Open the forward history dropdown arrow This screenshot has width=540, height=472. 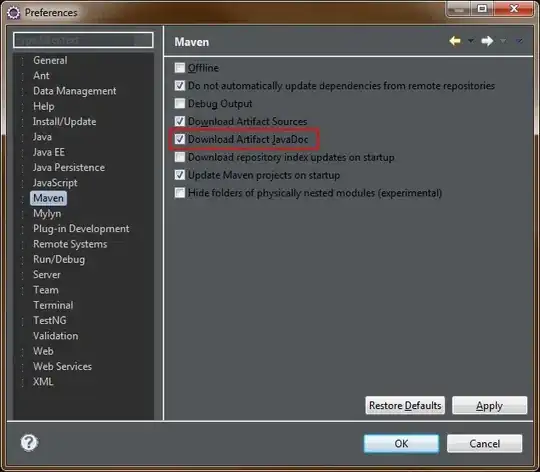coord(503,41)
